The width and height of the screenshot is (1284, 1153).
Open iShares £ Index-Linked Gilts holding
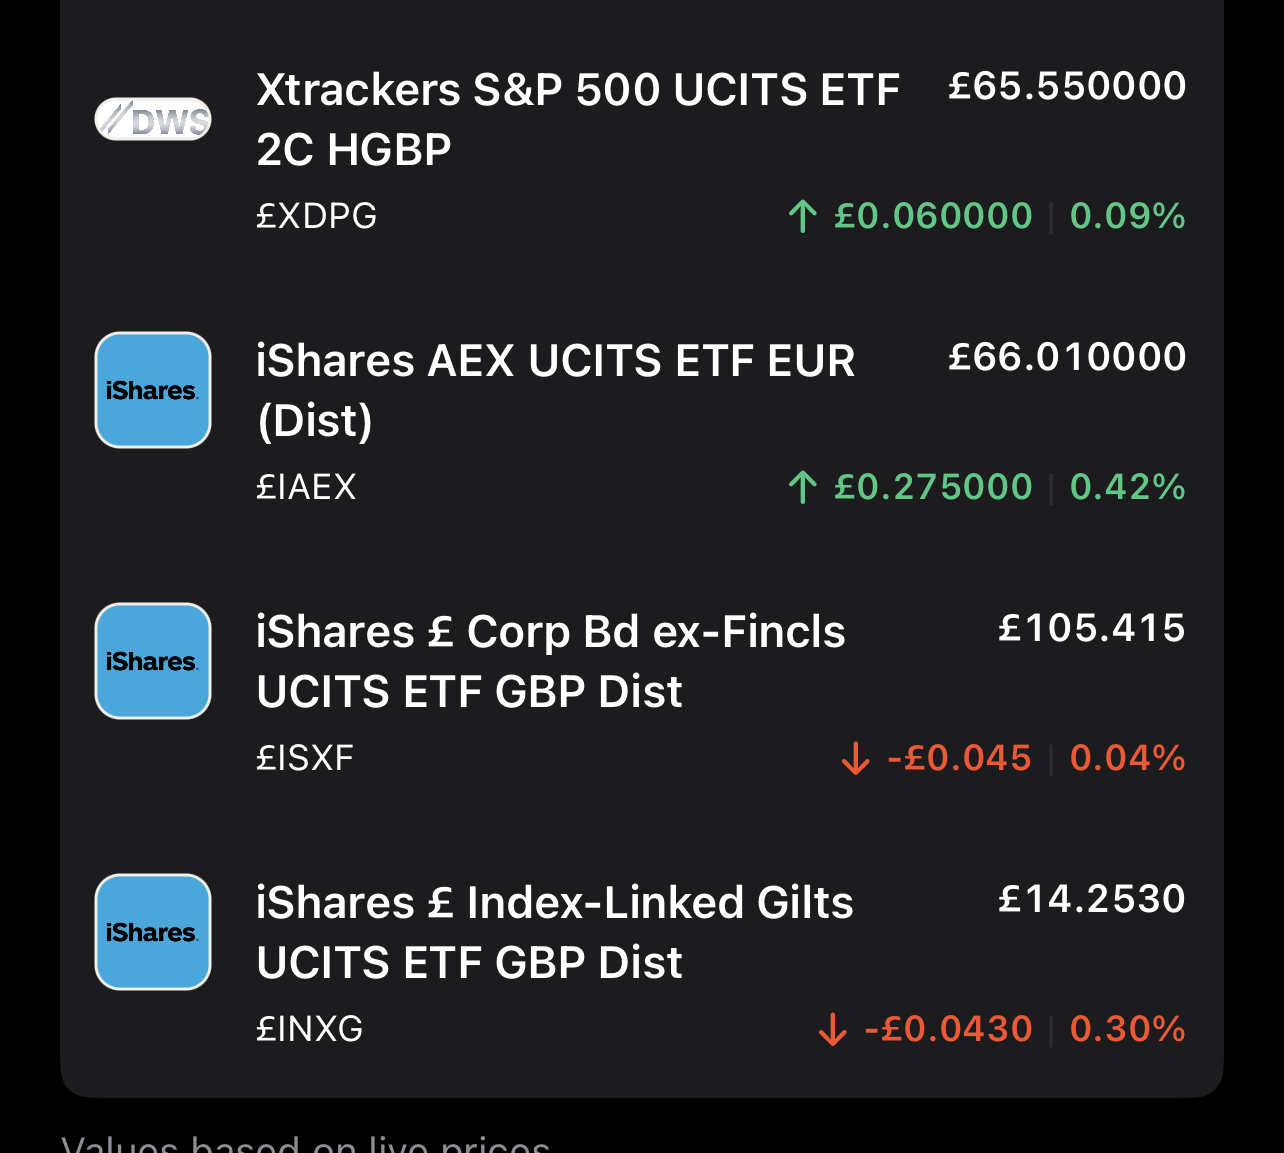641,963
